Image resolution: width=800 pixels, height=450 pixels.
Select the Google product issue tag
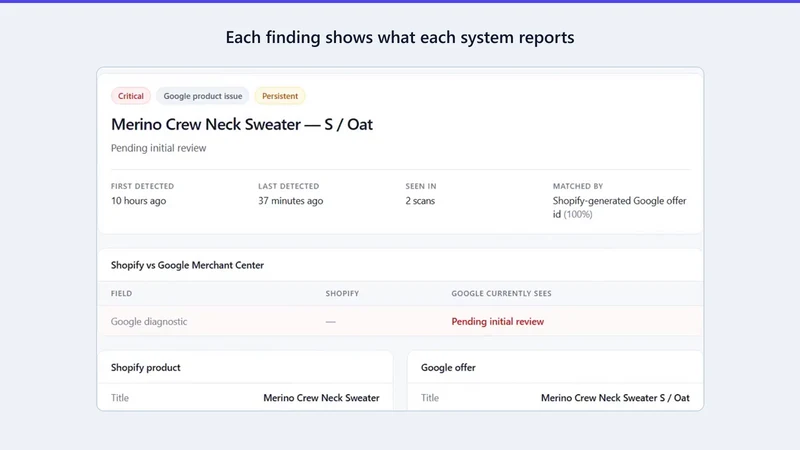point(203,96)
